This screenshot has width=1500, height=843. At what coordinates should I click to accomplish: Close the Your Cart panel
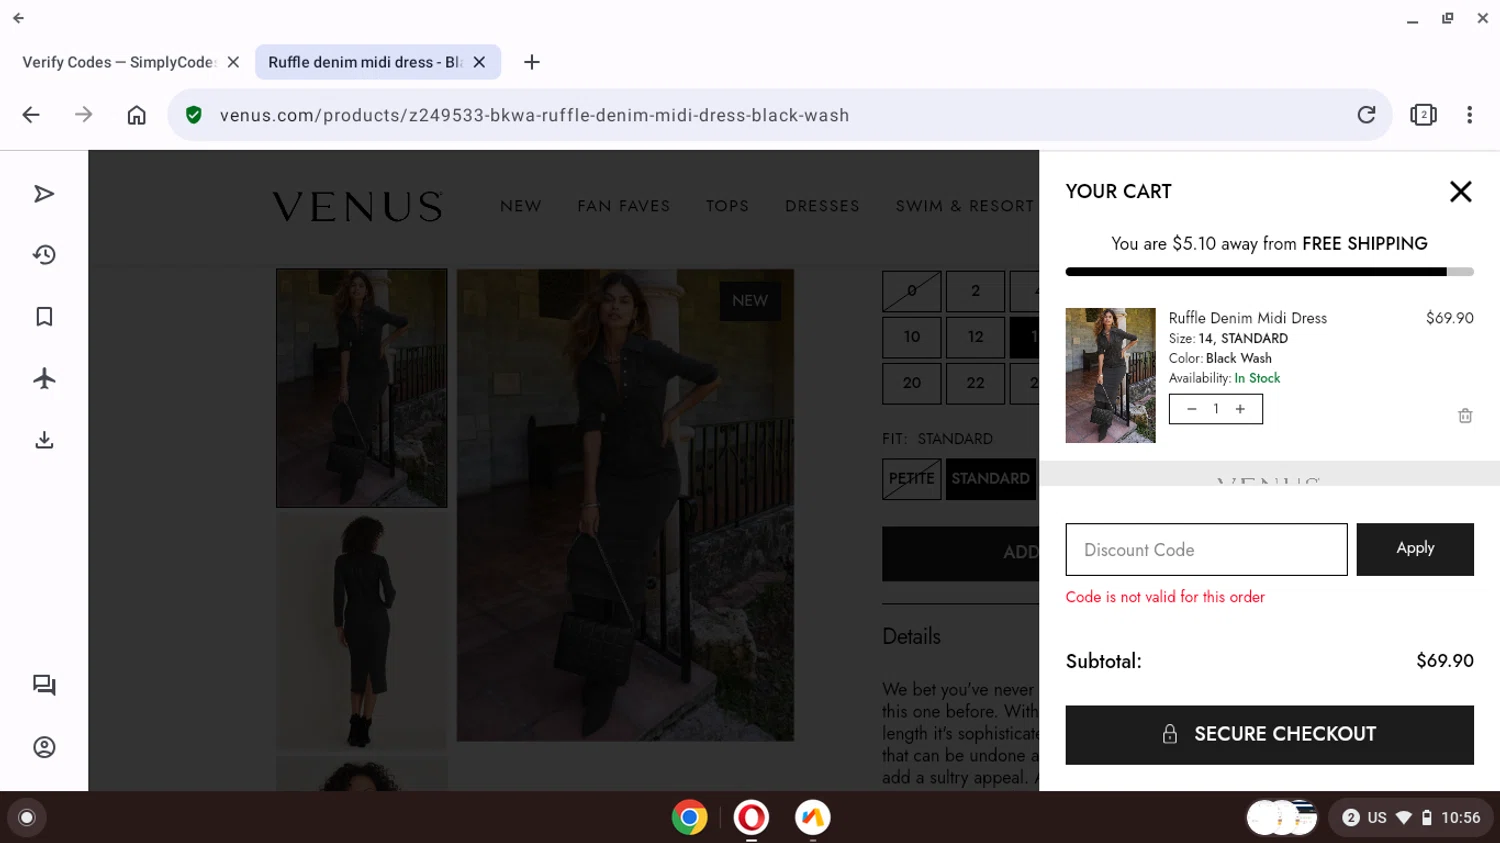1460,191
